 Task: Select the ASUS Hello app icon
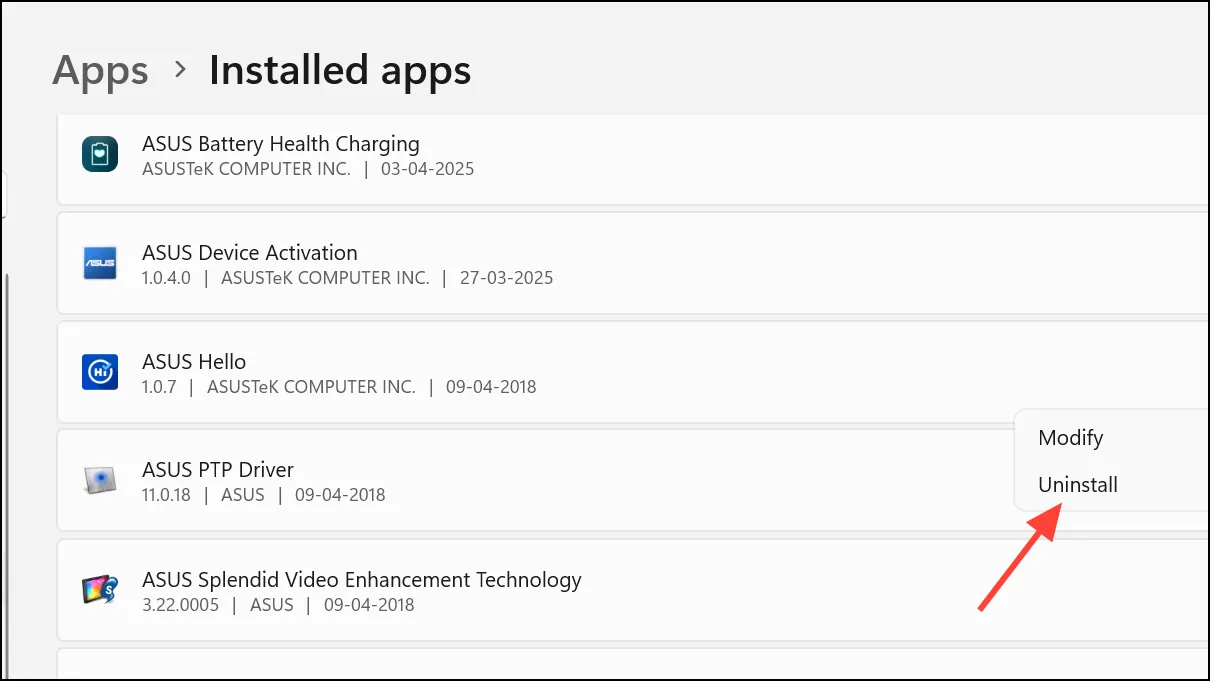[100, 372]
